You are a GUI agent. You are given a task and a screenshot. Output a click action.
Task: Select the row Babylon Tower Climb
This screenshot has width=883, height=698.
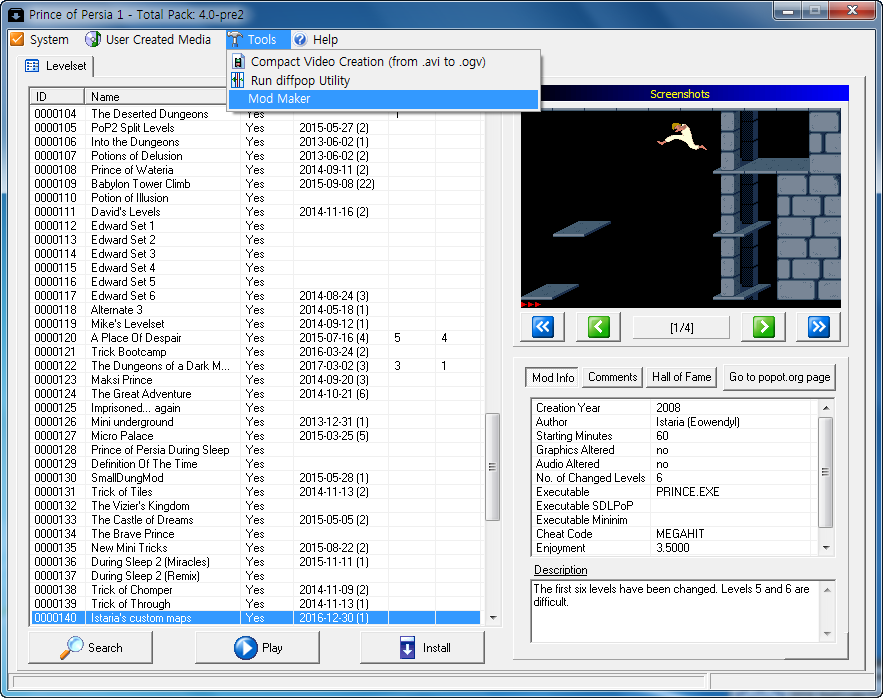(256, 184)
